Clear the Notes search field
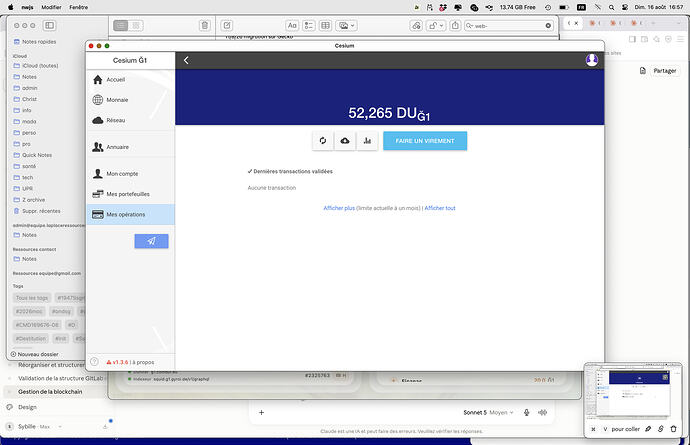Viewport: 690px width, 445px height. click(548, 26)
